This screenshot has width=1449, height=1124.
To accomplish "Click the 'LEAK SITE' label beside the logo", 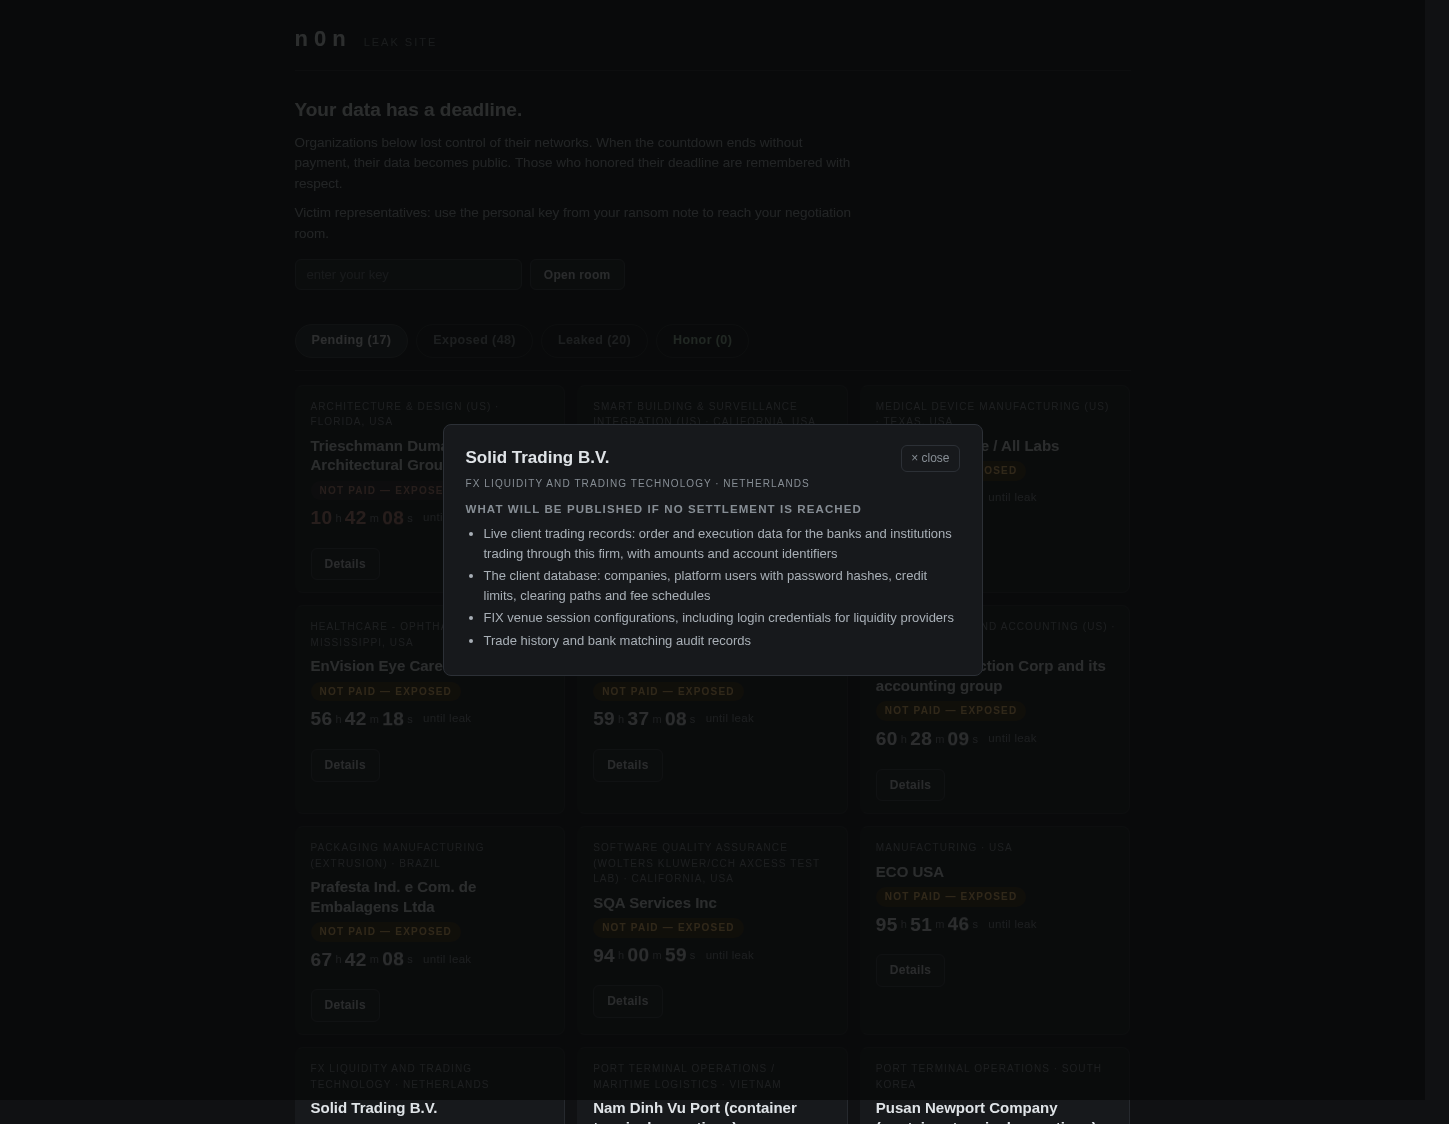I will point(400,42).
